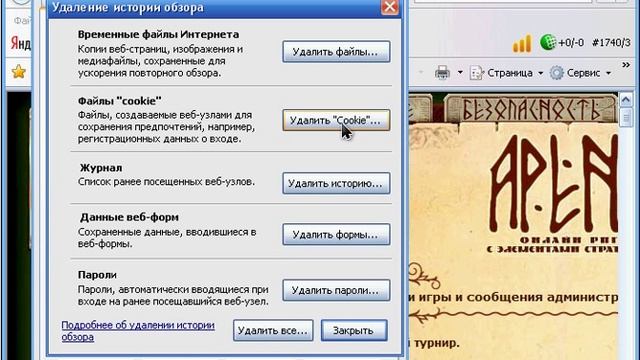Click the orange signal bars icon
This screenshot has height=360, width=640.
[x=522, y=43]
